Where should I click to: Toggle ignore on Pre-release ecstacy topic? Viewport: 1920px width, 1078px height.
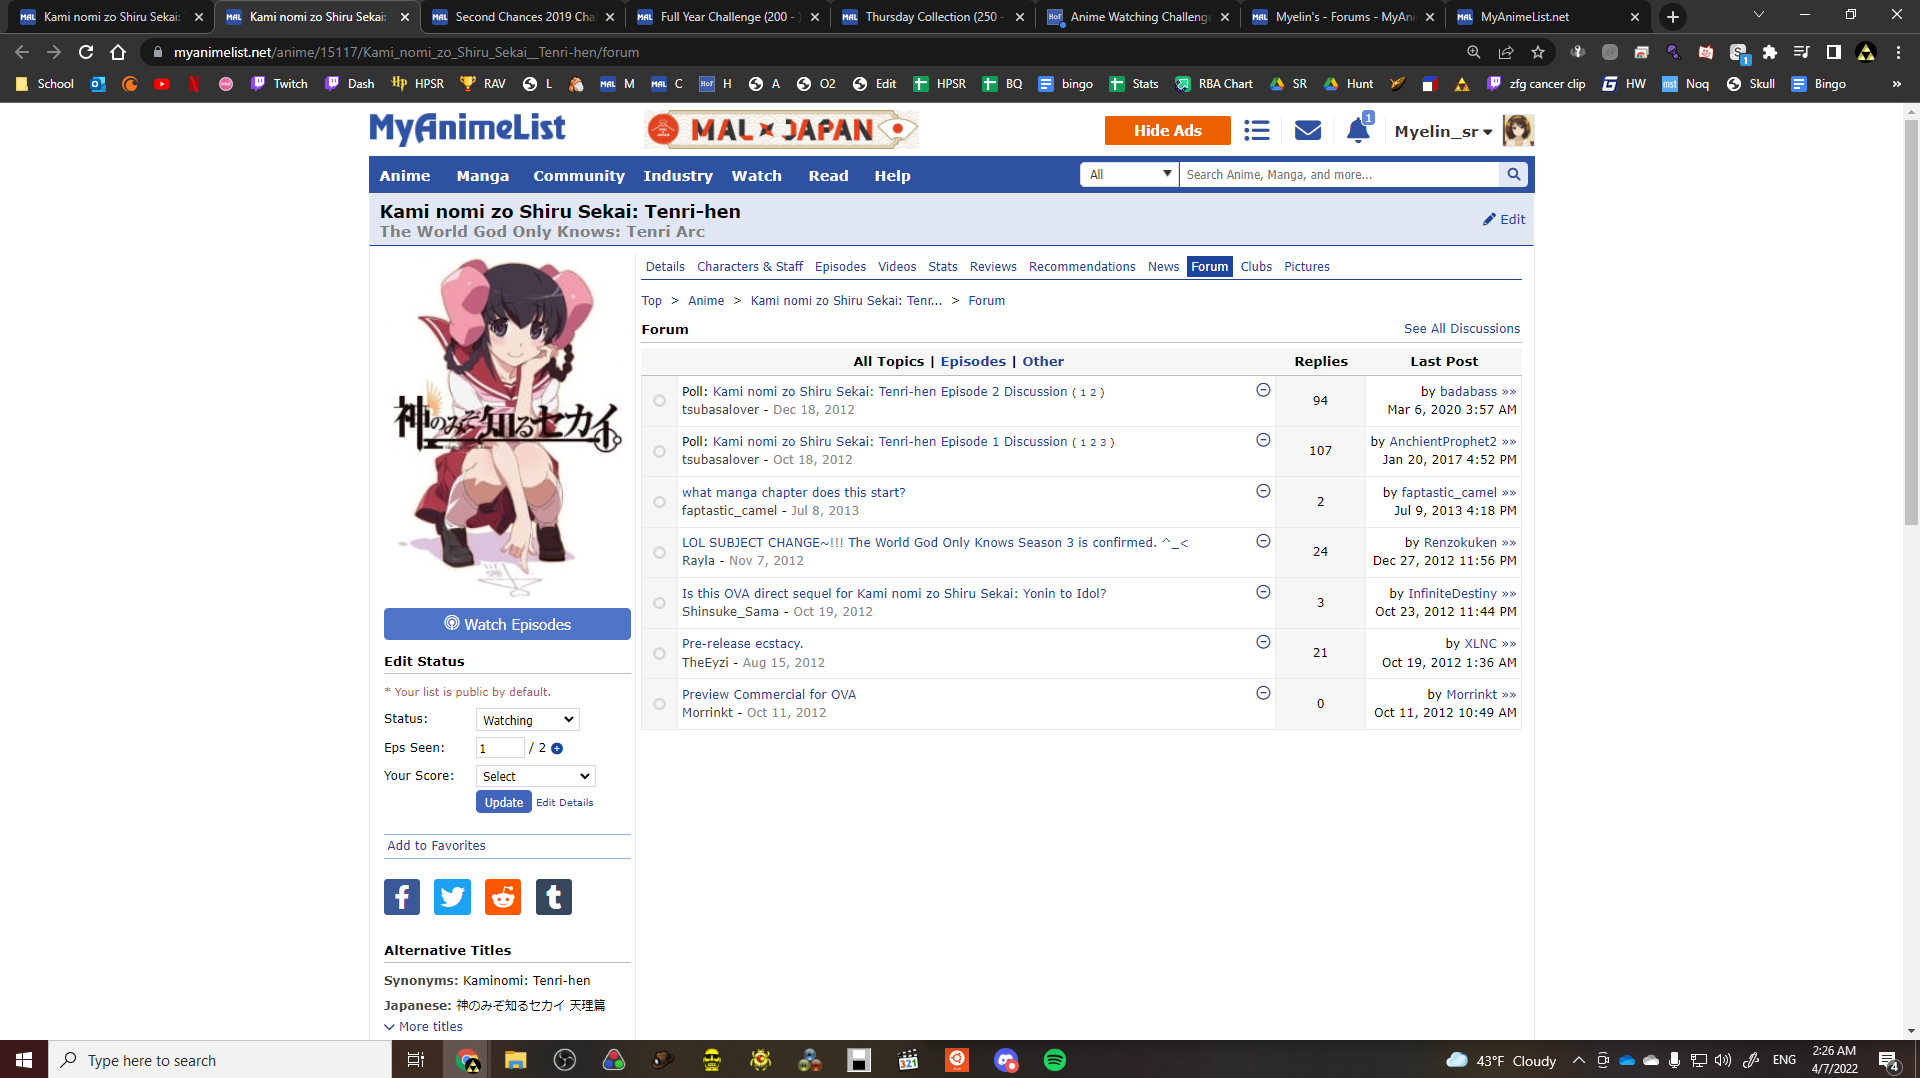[1263, 642]
